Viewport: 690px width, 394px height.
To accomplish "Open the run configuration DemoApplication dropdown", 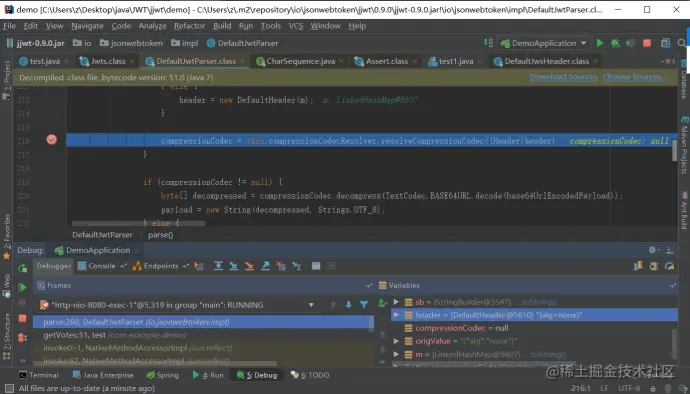I will click(544, 43).
